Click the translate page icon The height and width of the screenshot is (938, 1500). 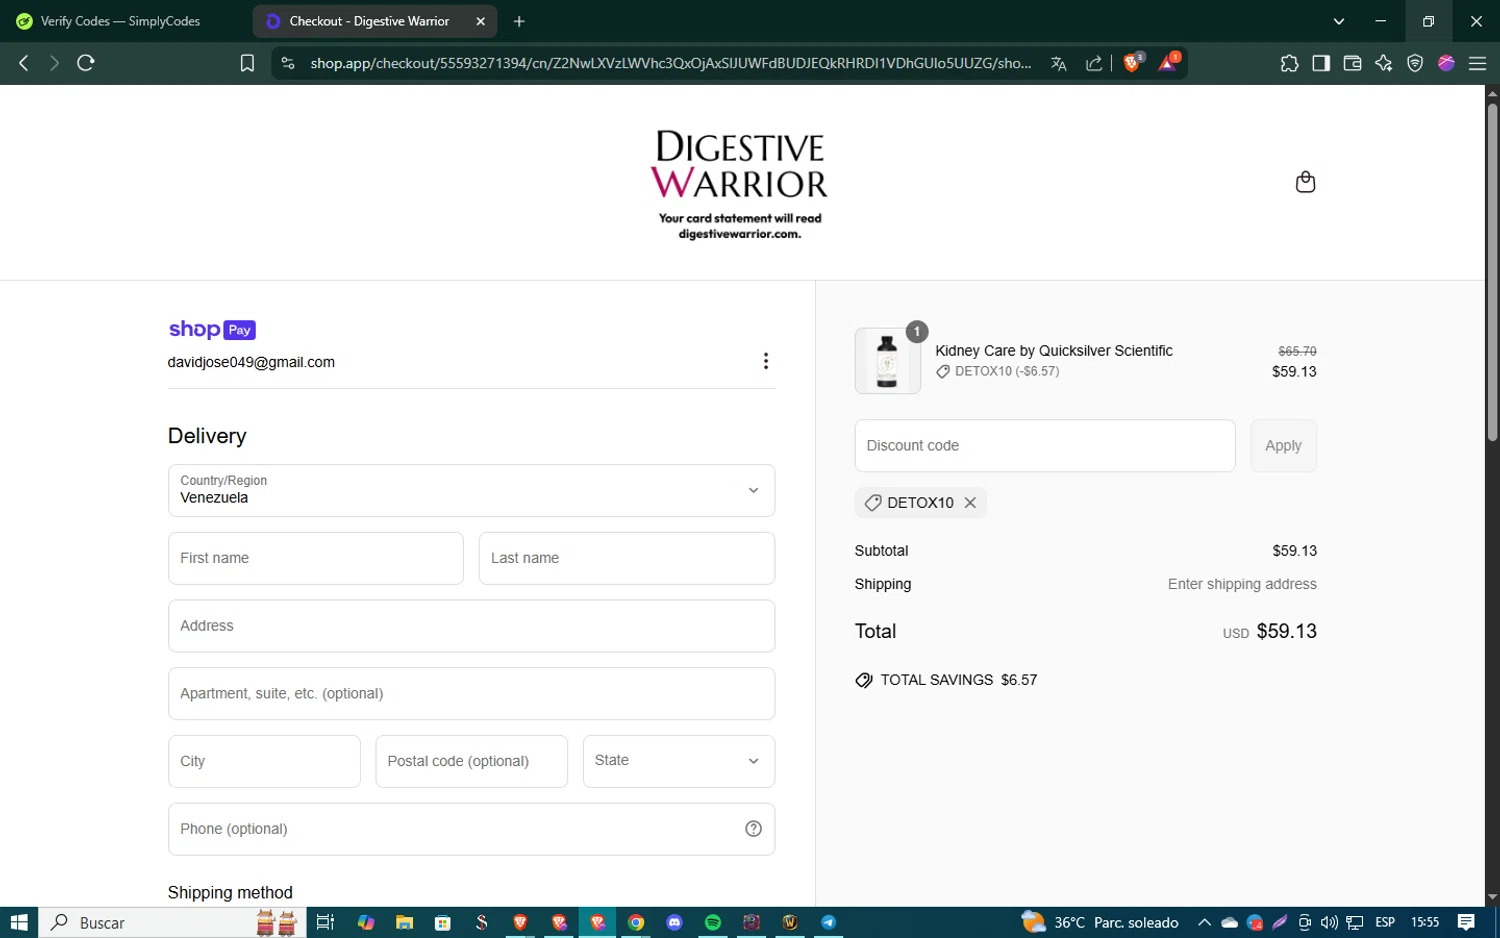tap(1058, 63)
